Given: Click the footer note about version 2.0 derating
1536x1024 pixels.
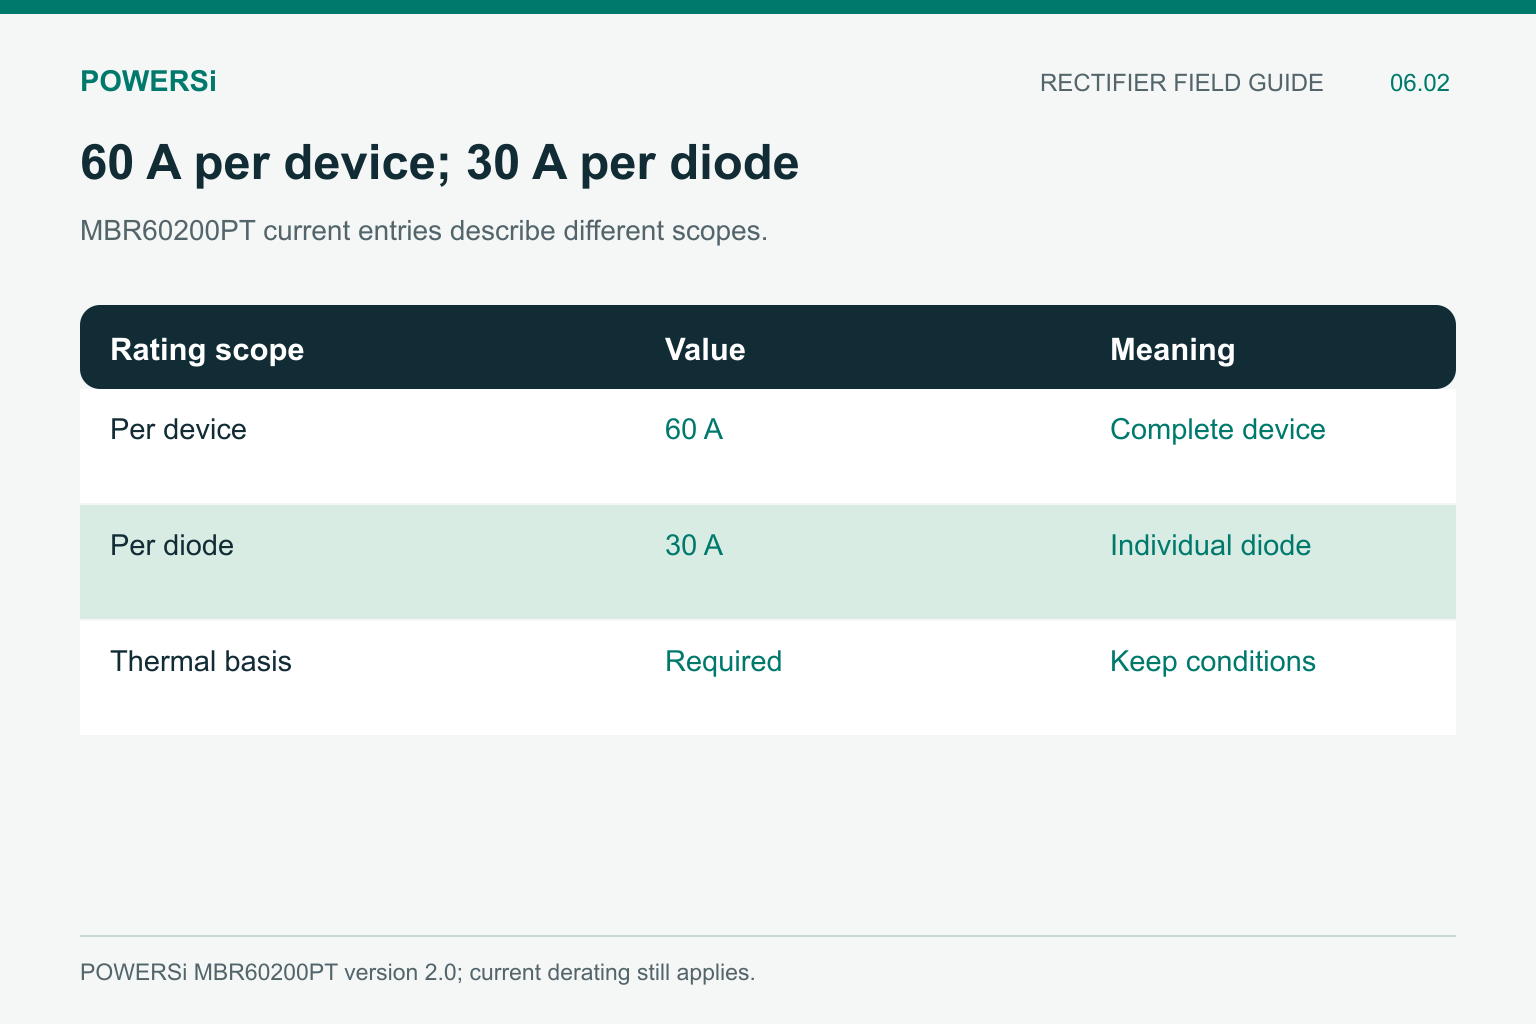Looking at the screenshot, I should pyautogui.click(x=417, y=972).
